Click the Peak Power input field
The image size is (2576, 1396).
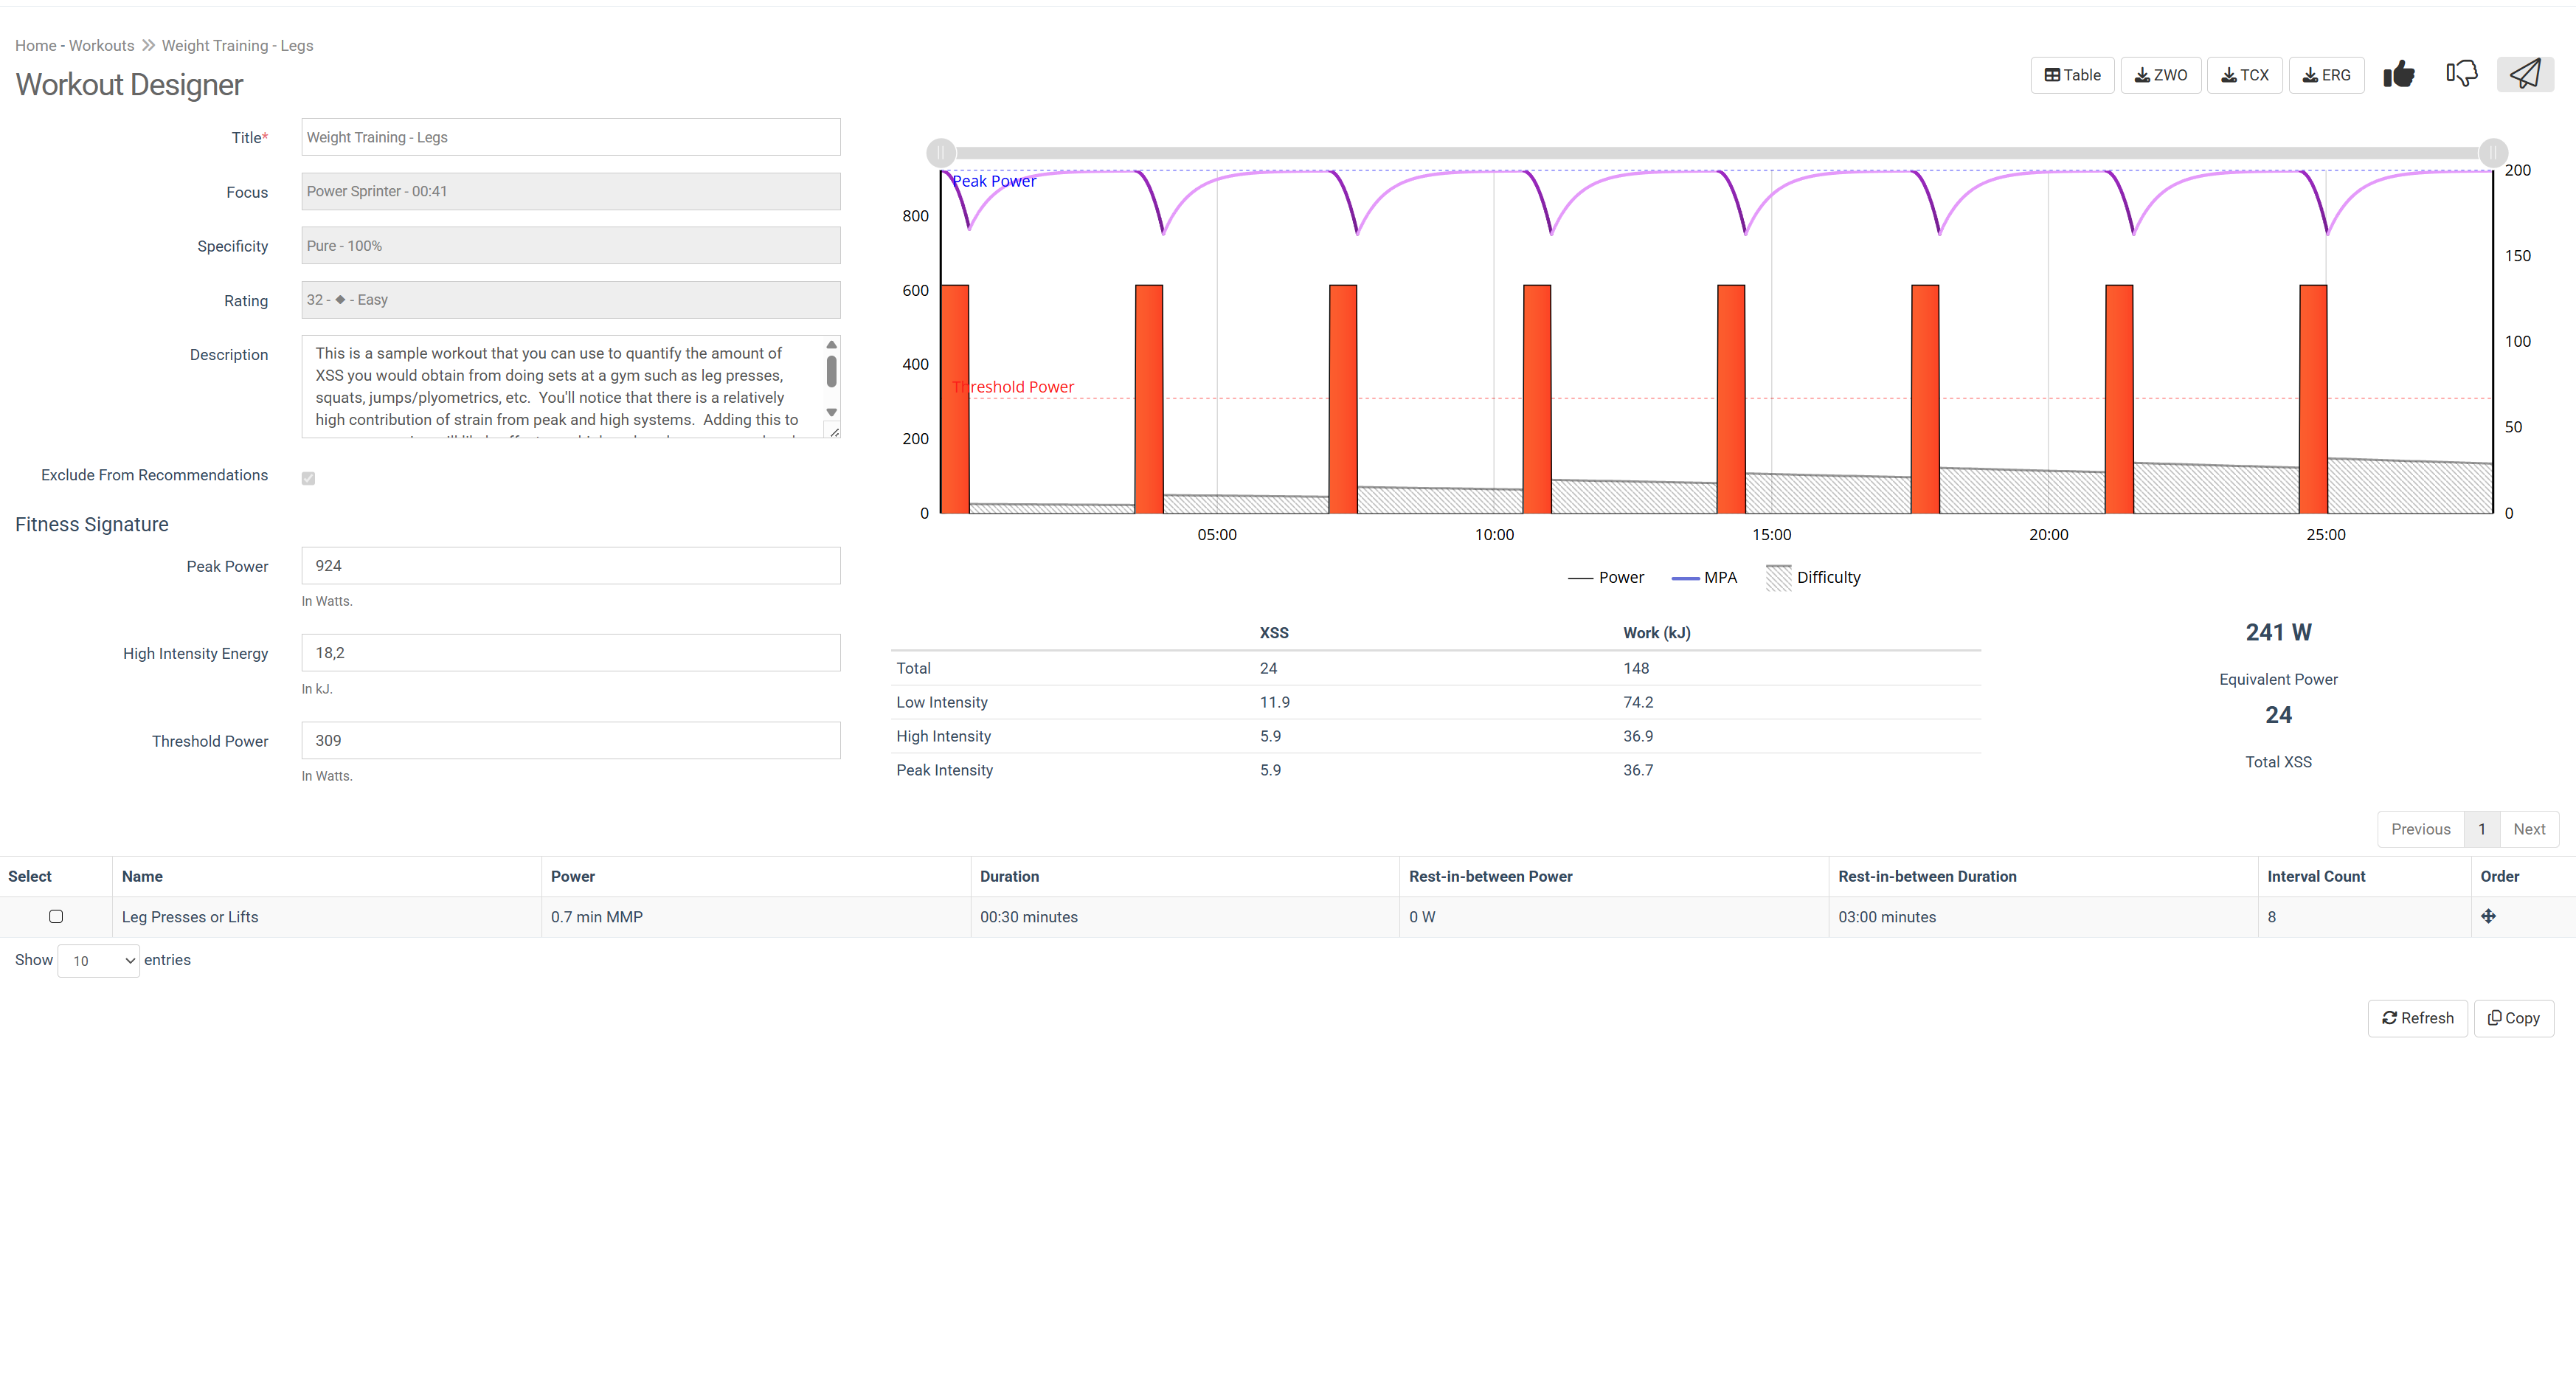point(570,566)
